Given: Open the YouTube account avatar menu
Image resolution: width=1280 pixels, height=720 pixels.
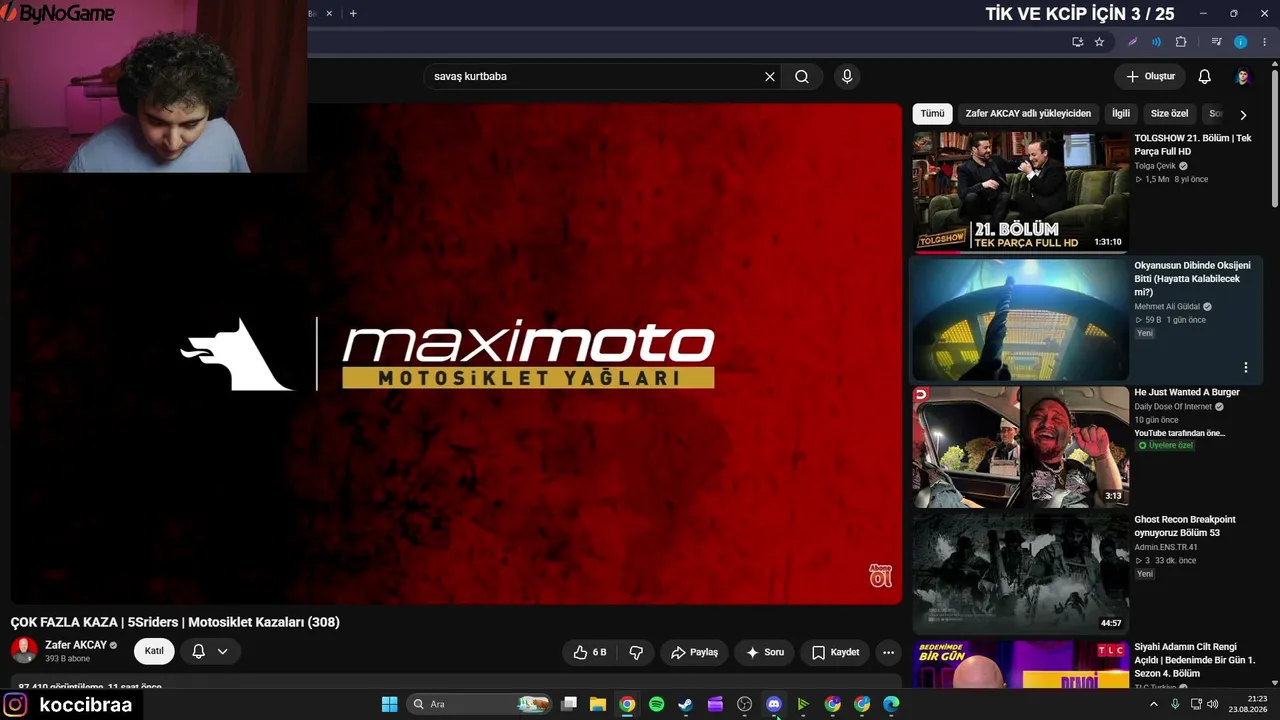Looking at the screenshot, I should point(1243,76).
